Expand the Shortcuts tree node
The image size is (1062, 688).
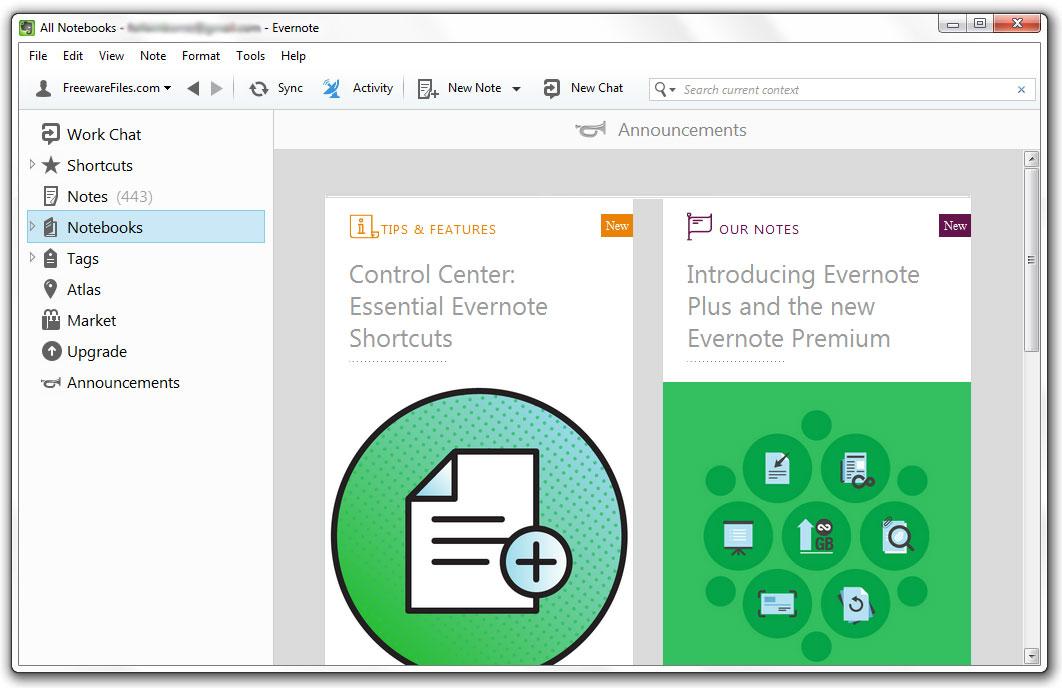pyautogui.click(x=32, y=165)
